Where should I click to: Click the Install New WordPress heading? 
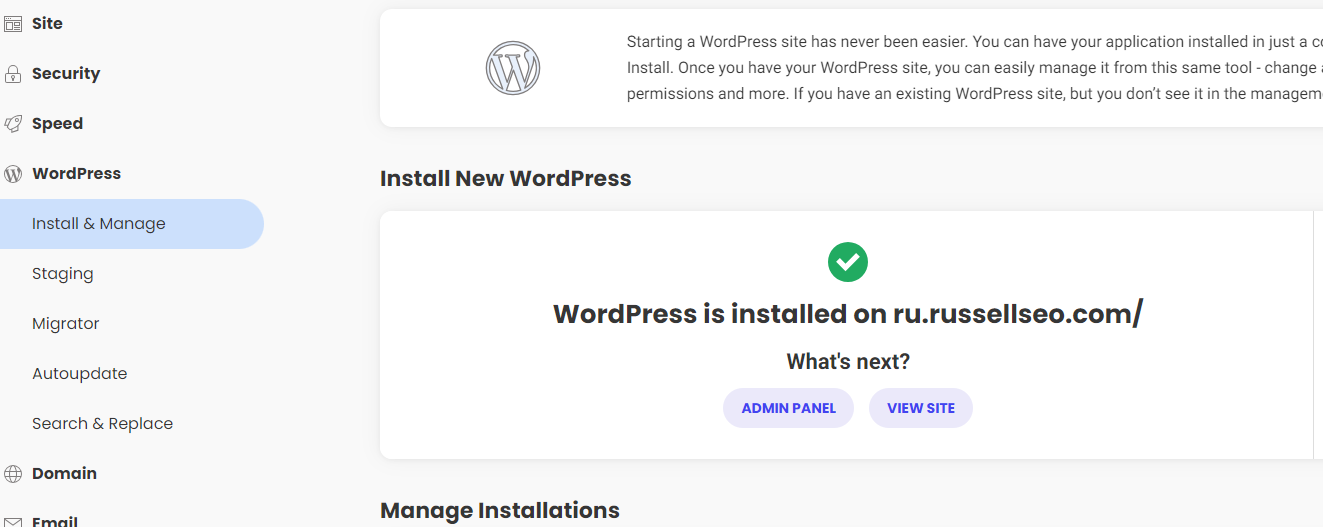[506, 179]
